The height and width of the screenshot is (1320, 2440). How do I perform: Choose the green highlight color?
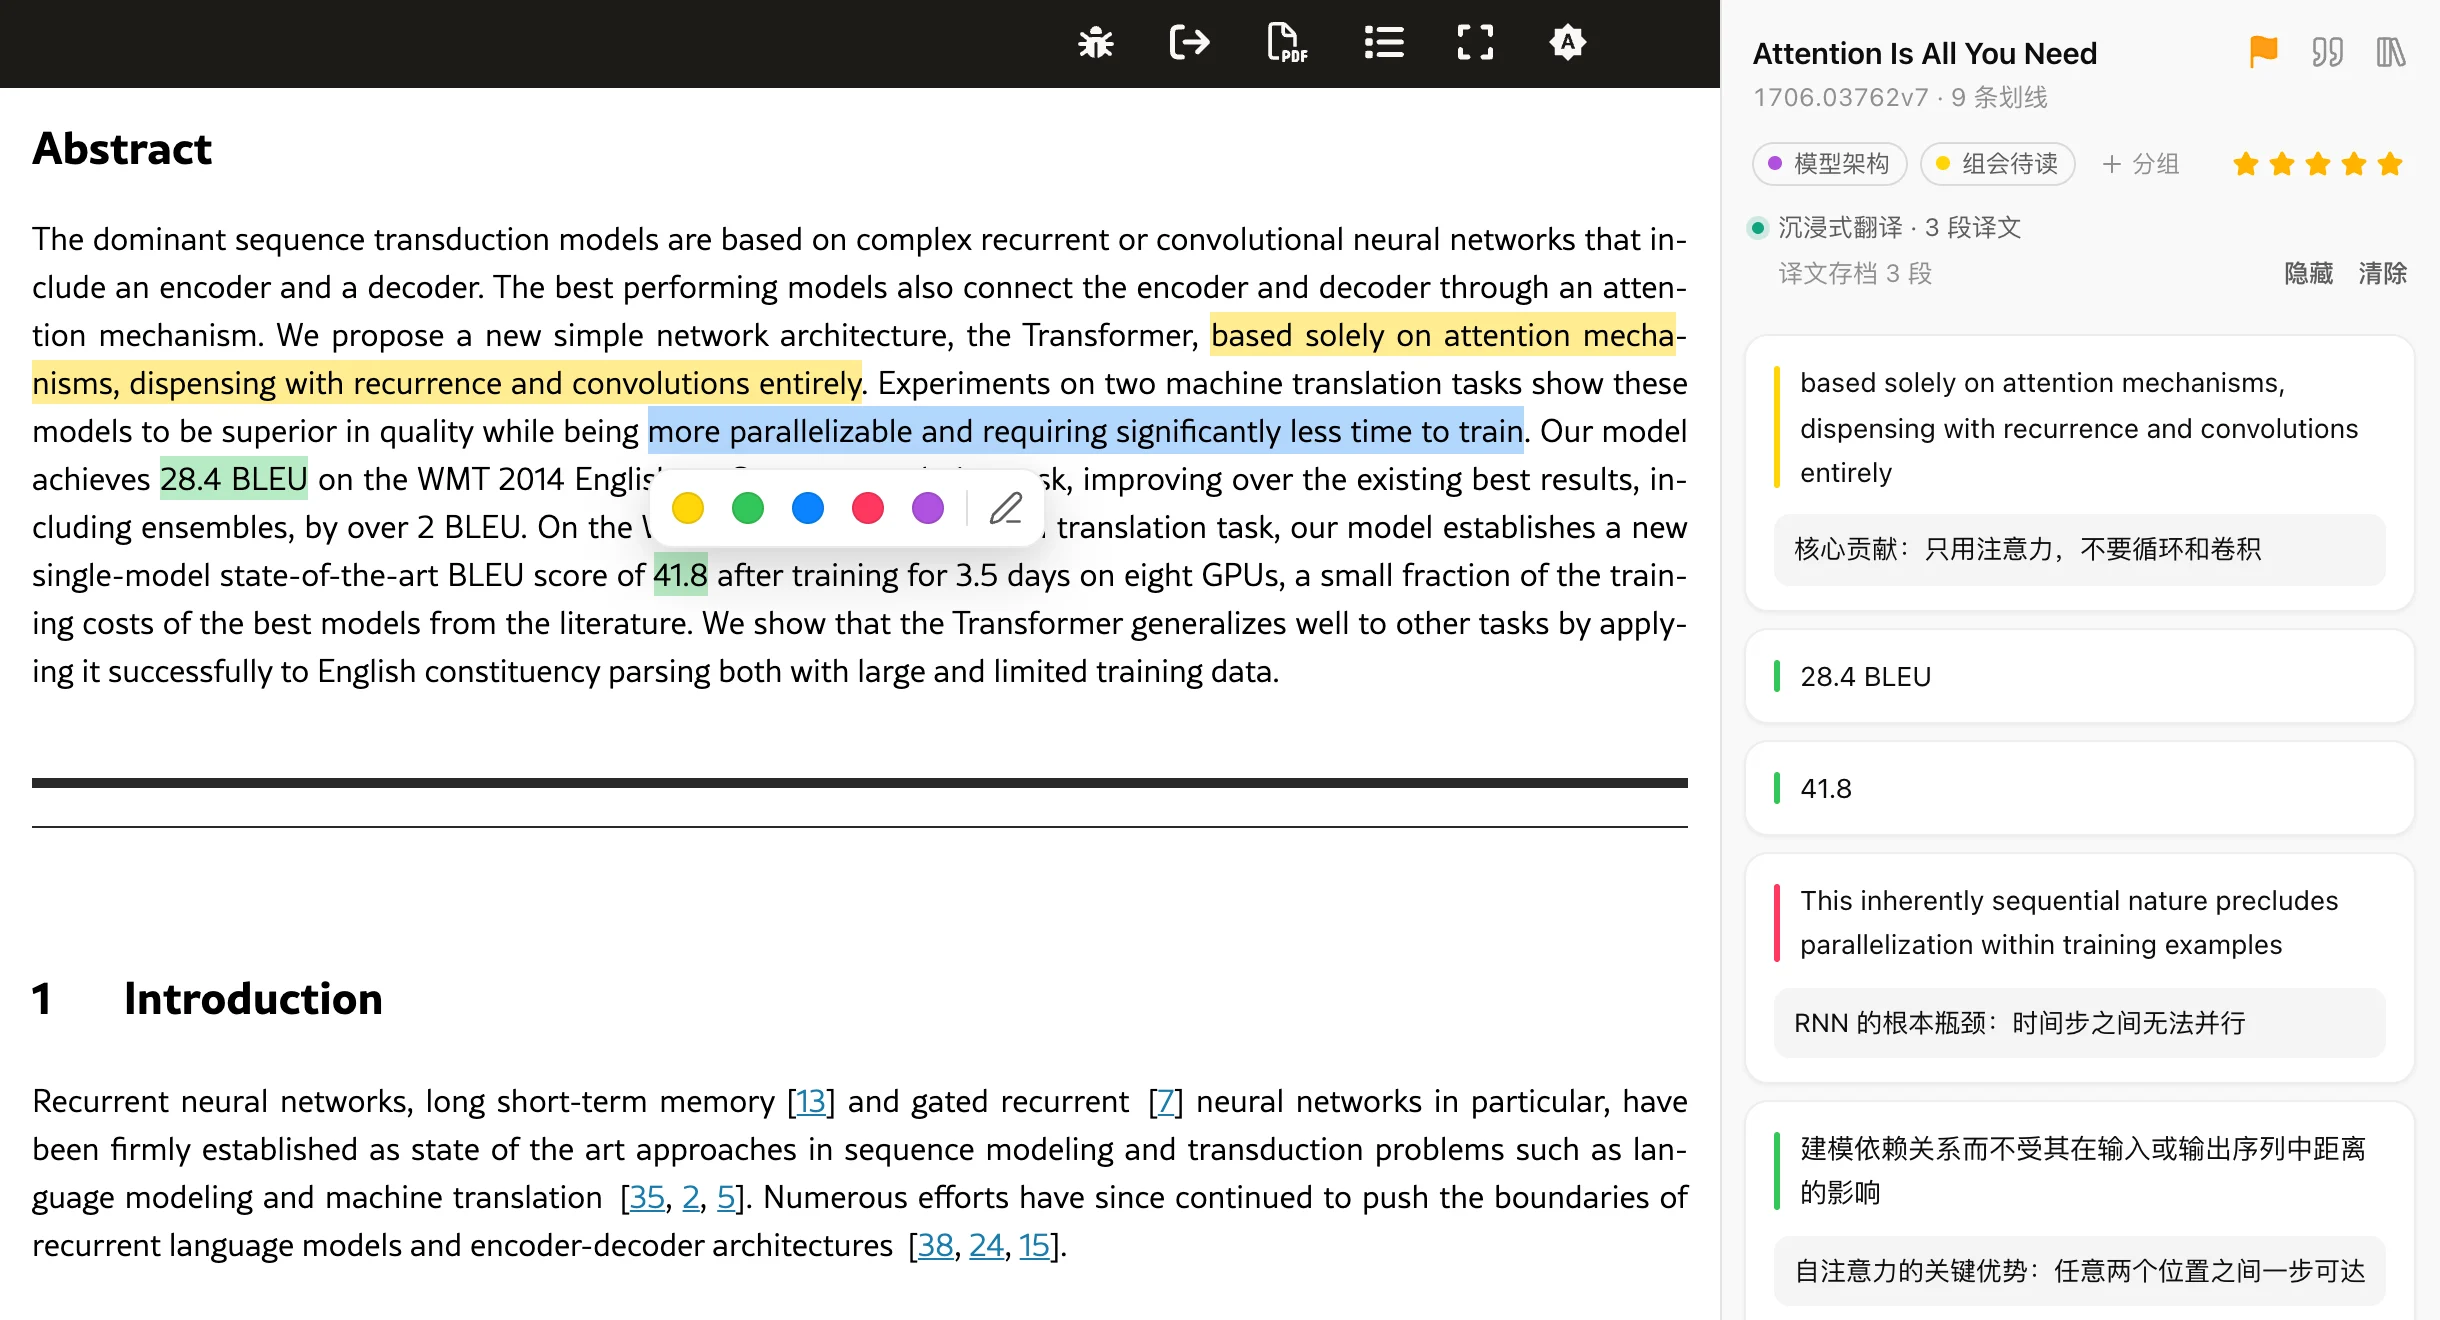coord(748,508)
